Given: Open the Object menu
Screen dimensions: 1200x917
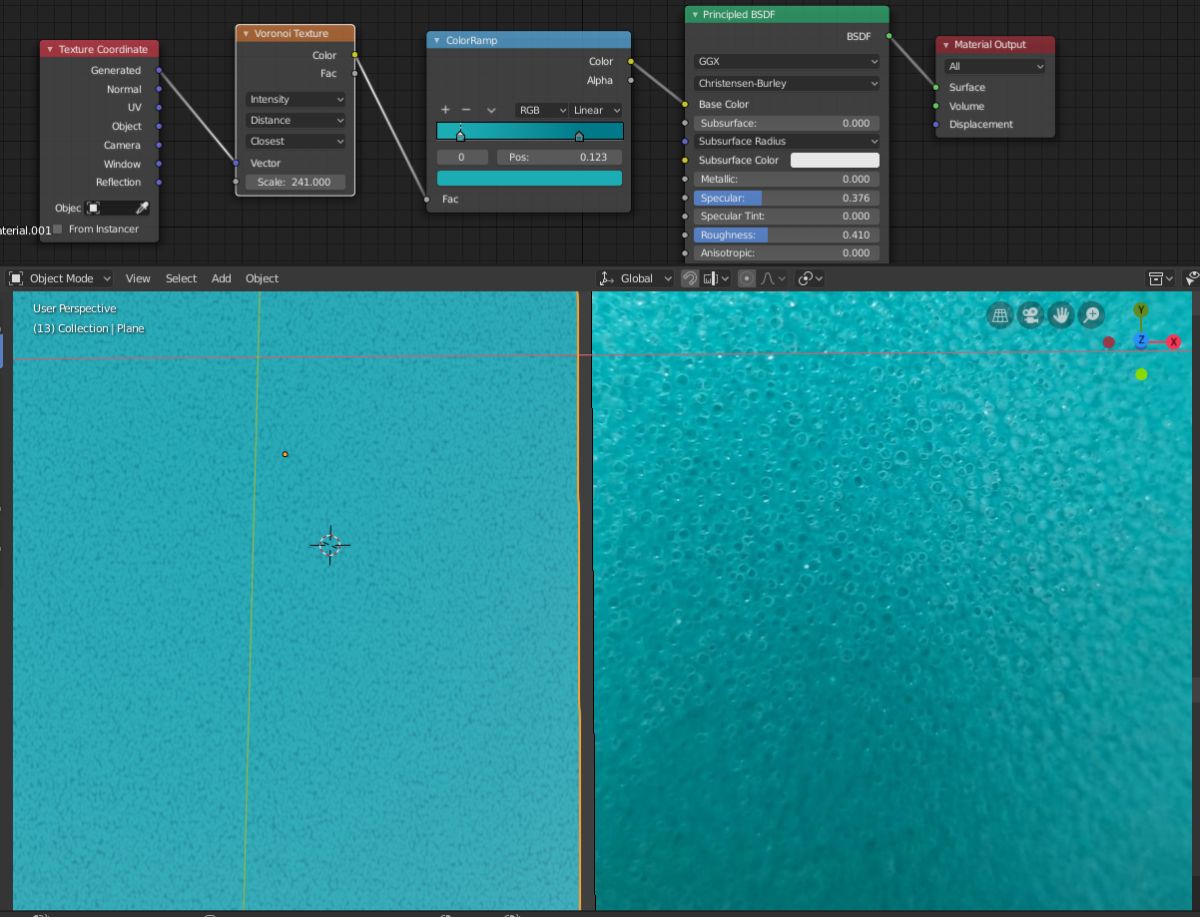Looking at the screenshot, I should coord(262,278).
